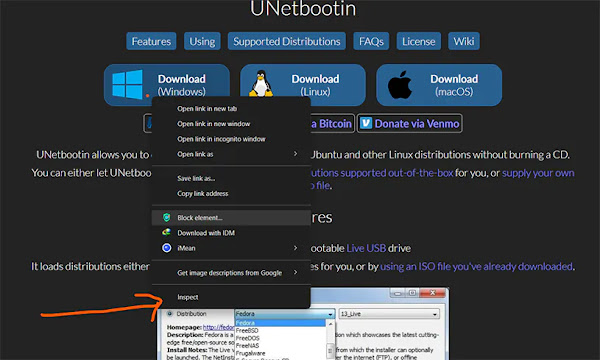The width and height of the screenshot is (600, 360).
Task: Select the Distribution radio button
Action: pyautogui.click(x=170, y=313)
